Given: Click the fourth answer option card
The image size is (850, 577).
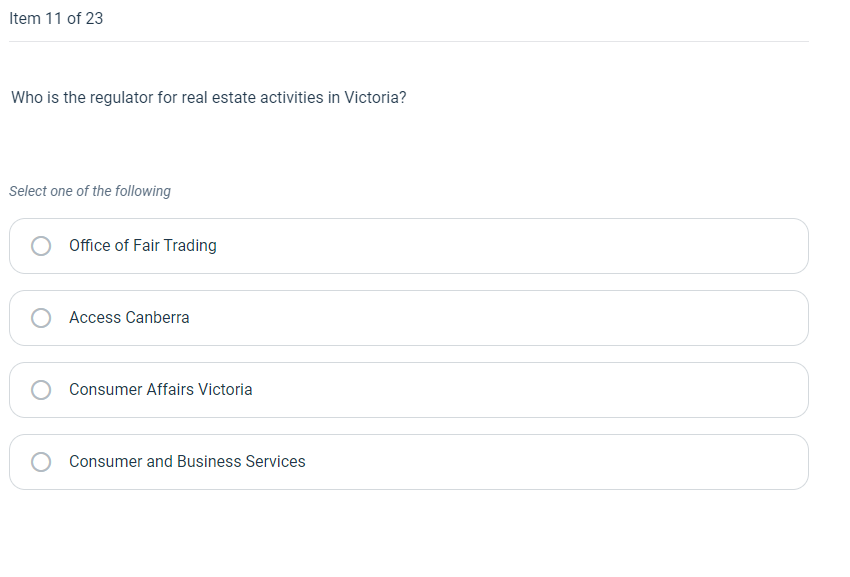Looking at the screenshot, I should (x=408, y=461).
